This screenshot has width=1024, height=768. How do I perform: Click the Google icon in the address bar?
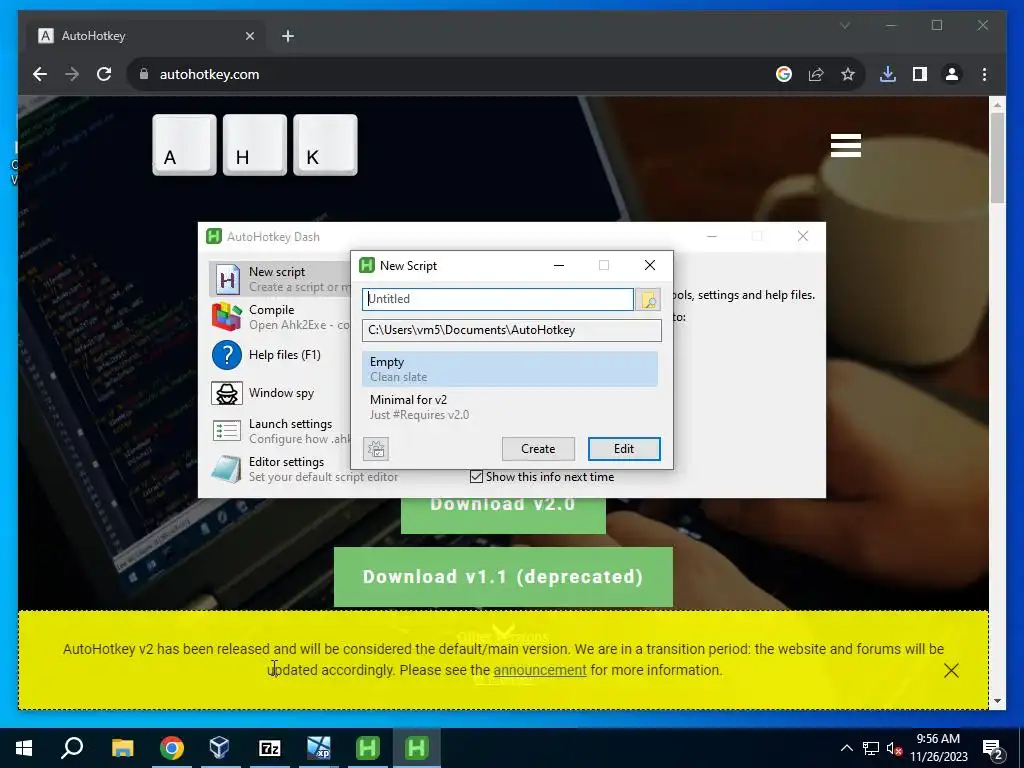pos(784,74)
